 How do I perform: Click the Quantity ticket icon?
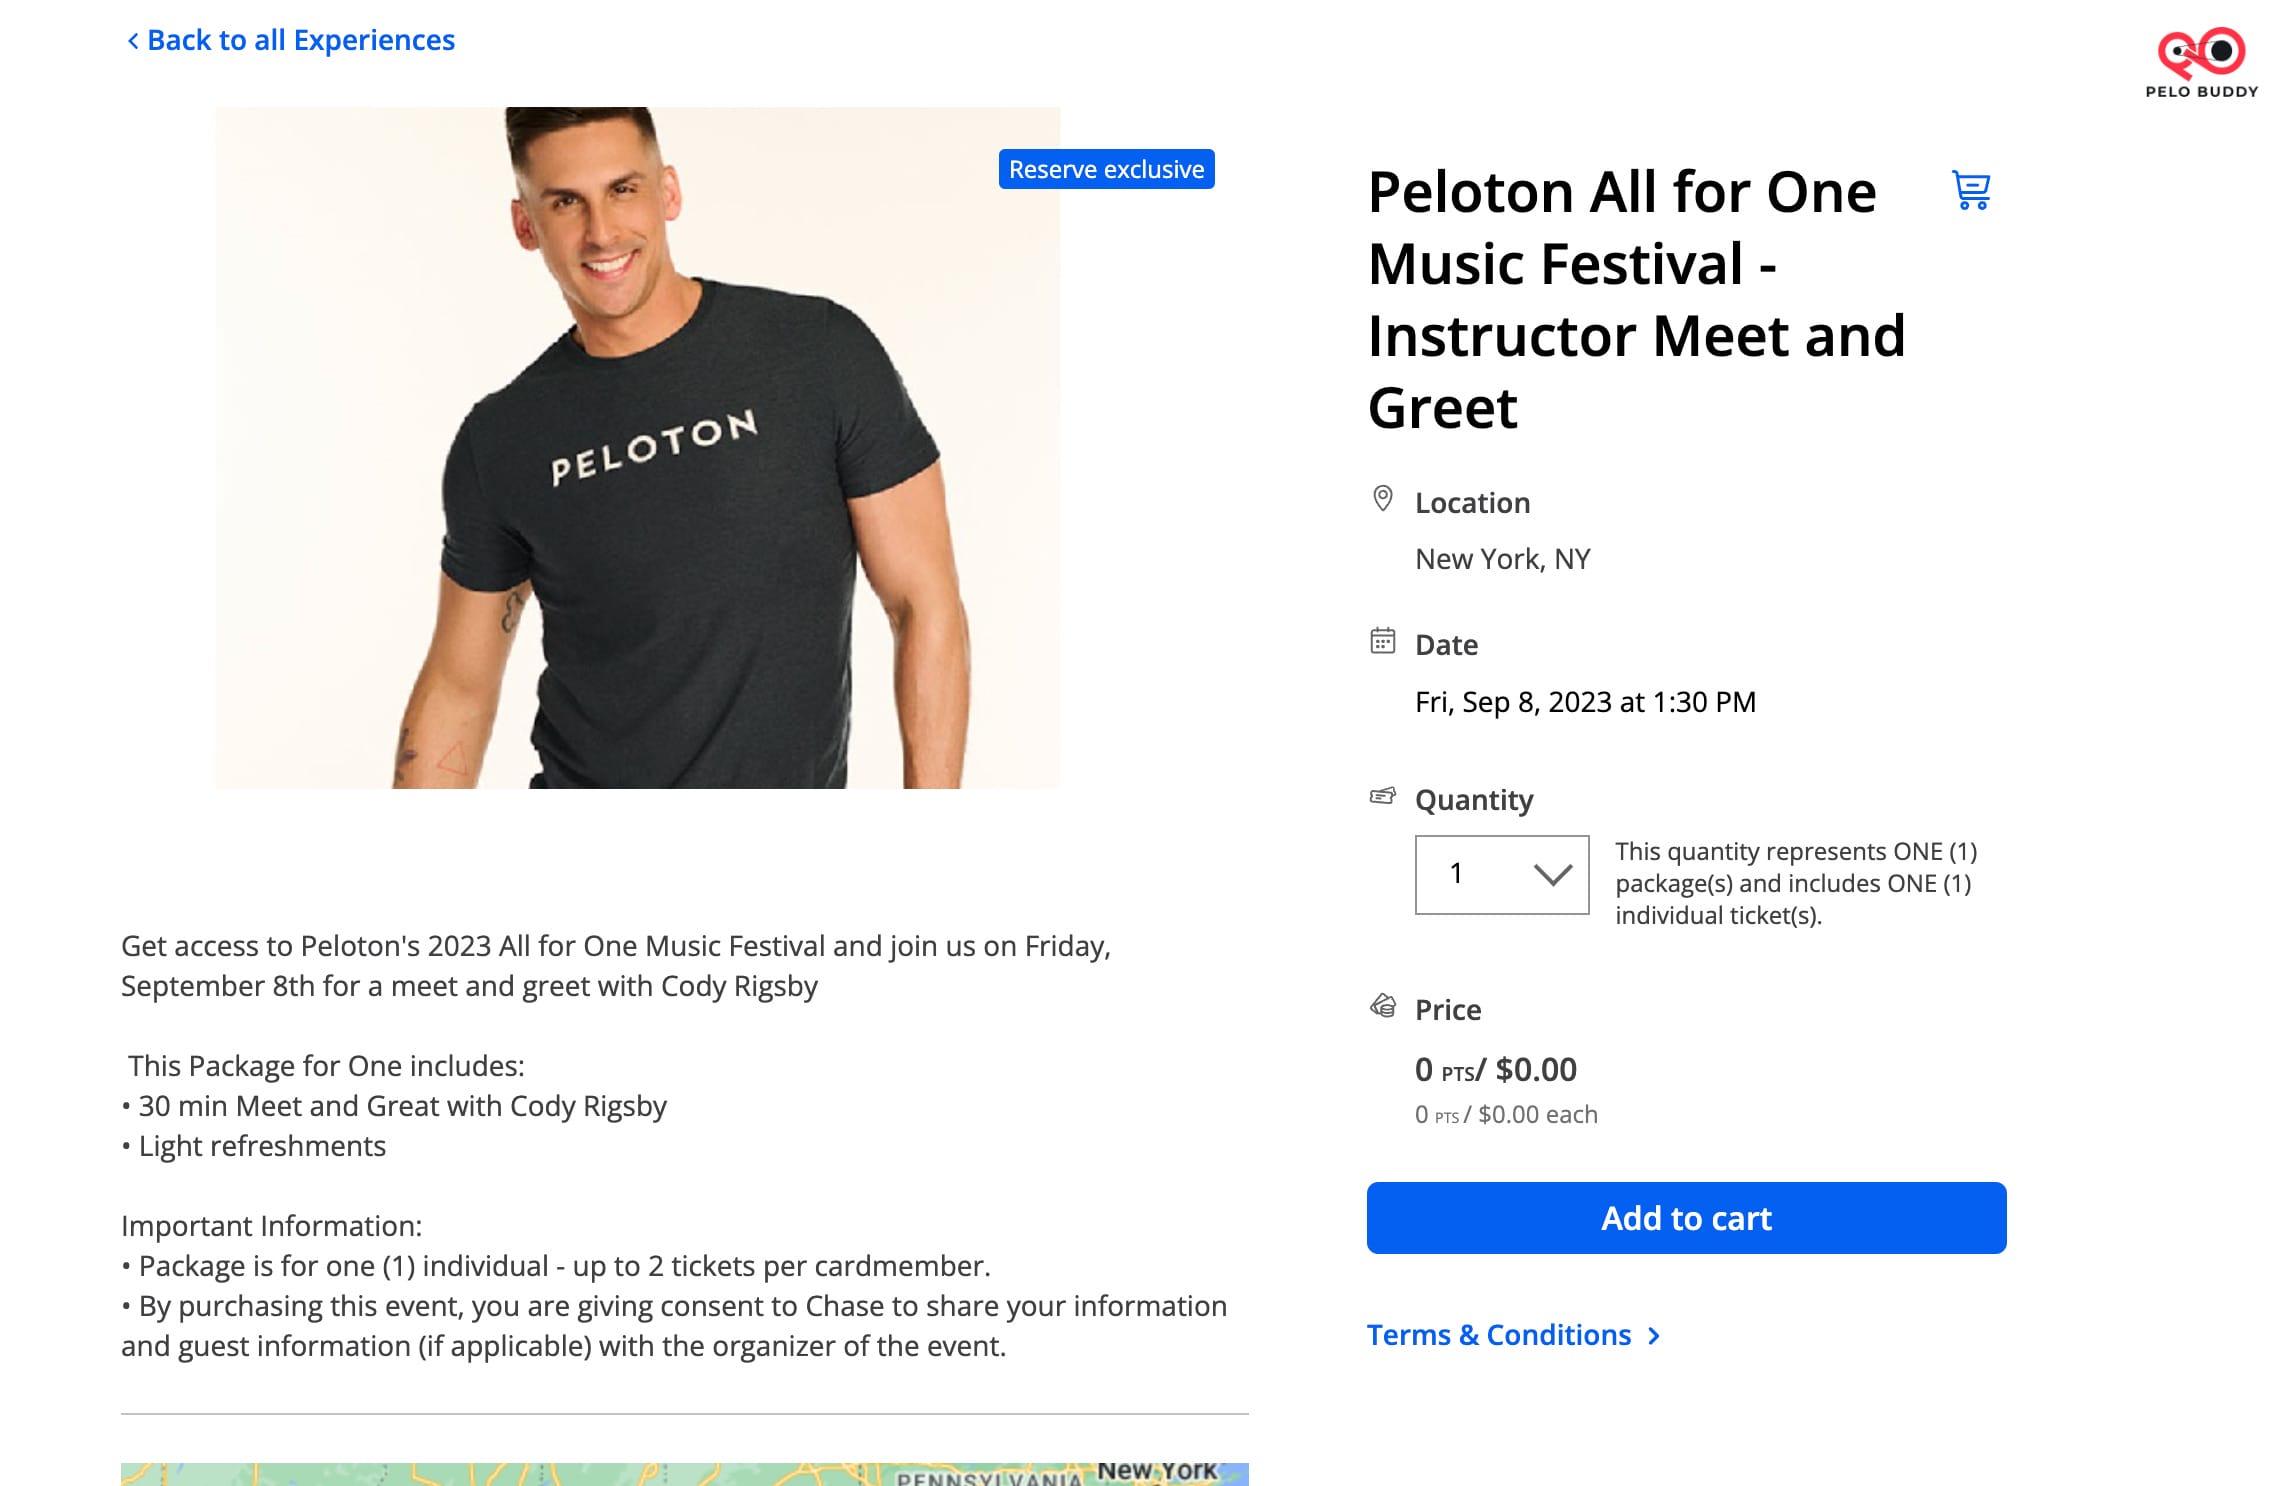pos(1383,796)
